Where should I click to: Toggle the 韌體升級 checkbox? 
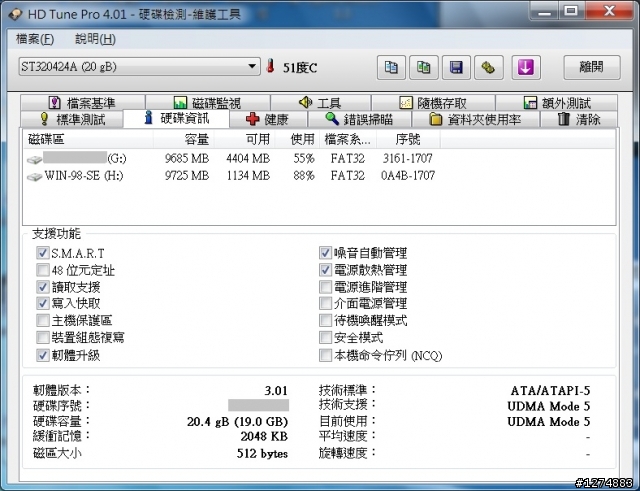pyautogui.click(x=42, y=355)
